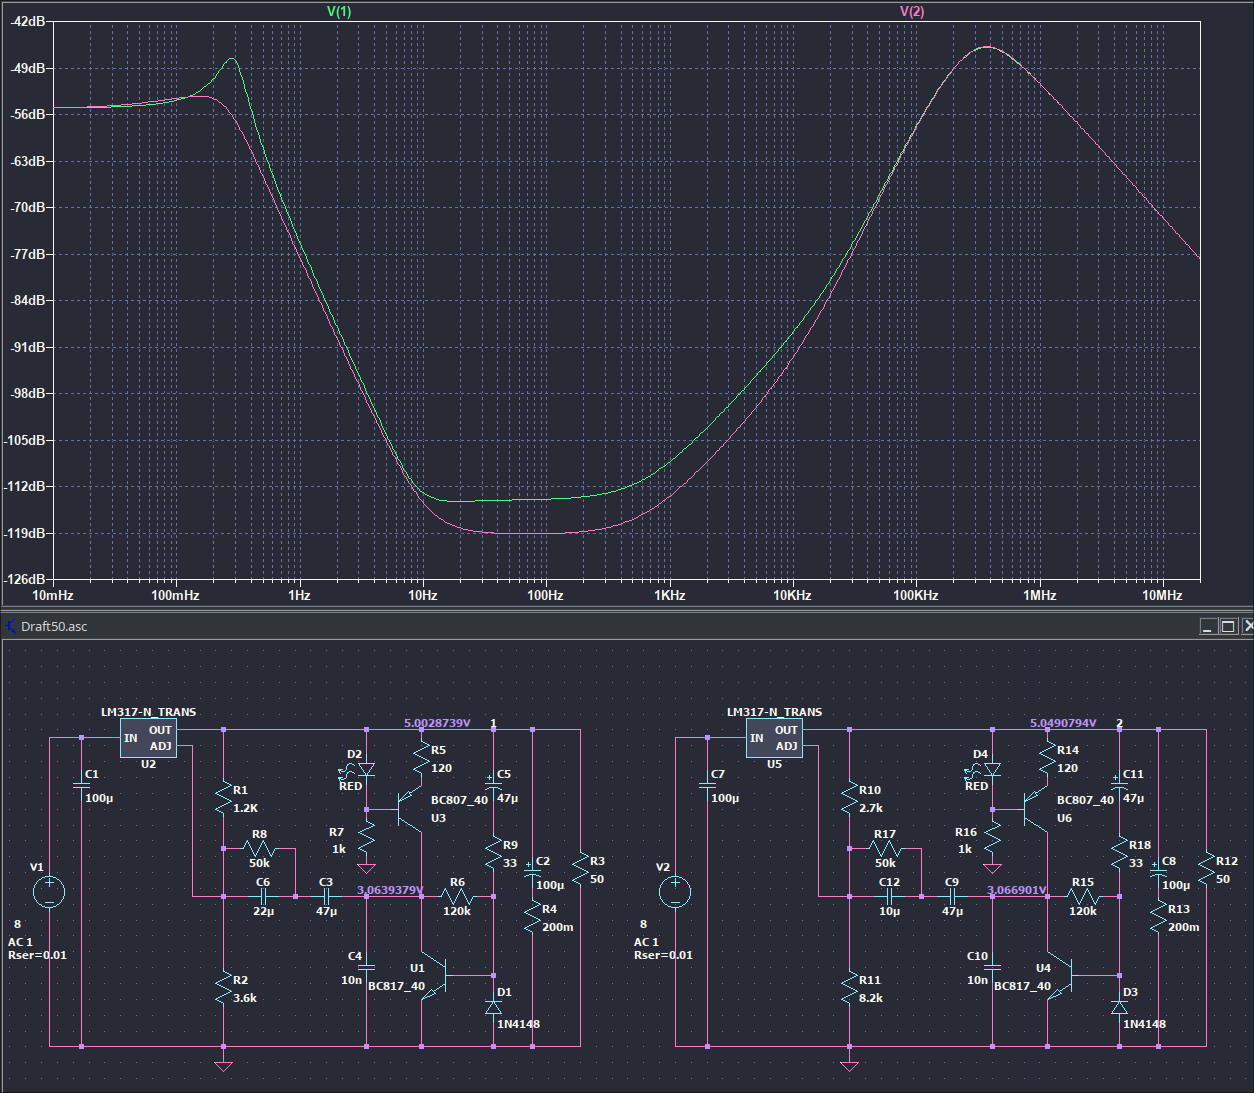Click the 1KHz frequency axis label
This screenshot has height=1093, width=1254.
pos(670,595)
